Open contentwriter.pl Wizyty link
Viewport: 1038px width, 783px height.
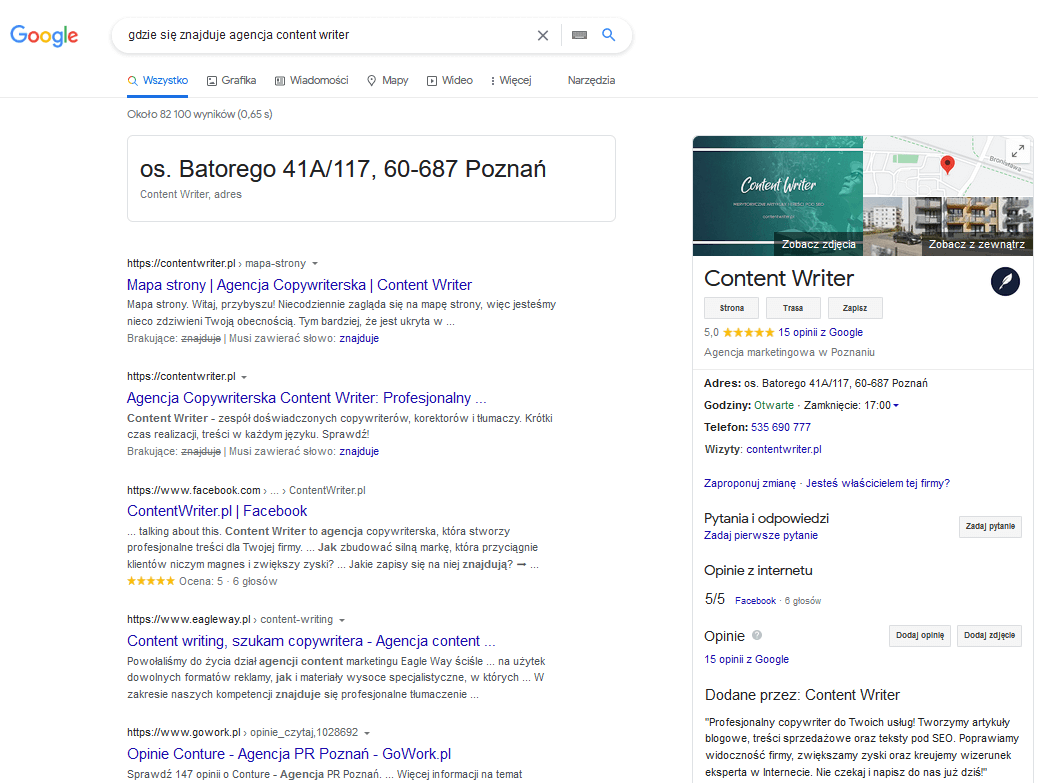[x=784, y=449]
